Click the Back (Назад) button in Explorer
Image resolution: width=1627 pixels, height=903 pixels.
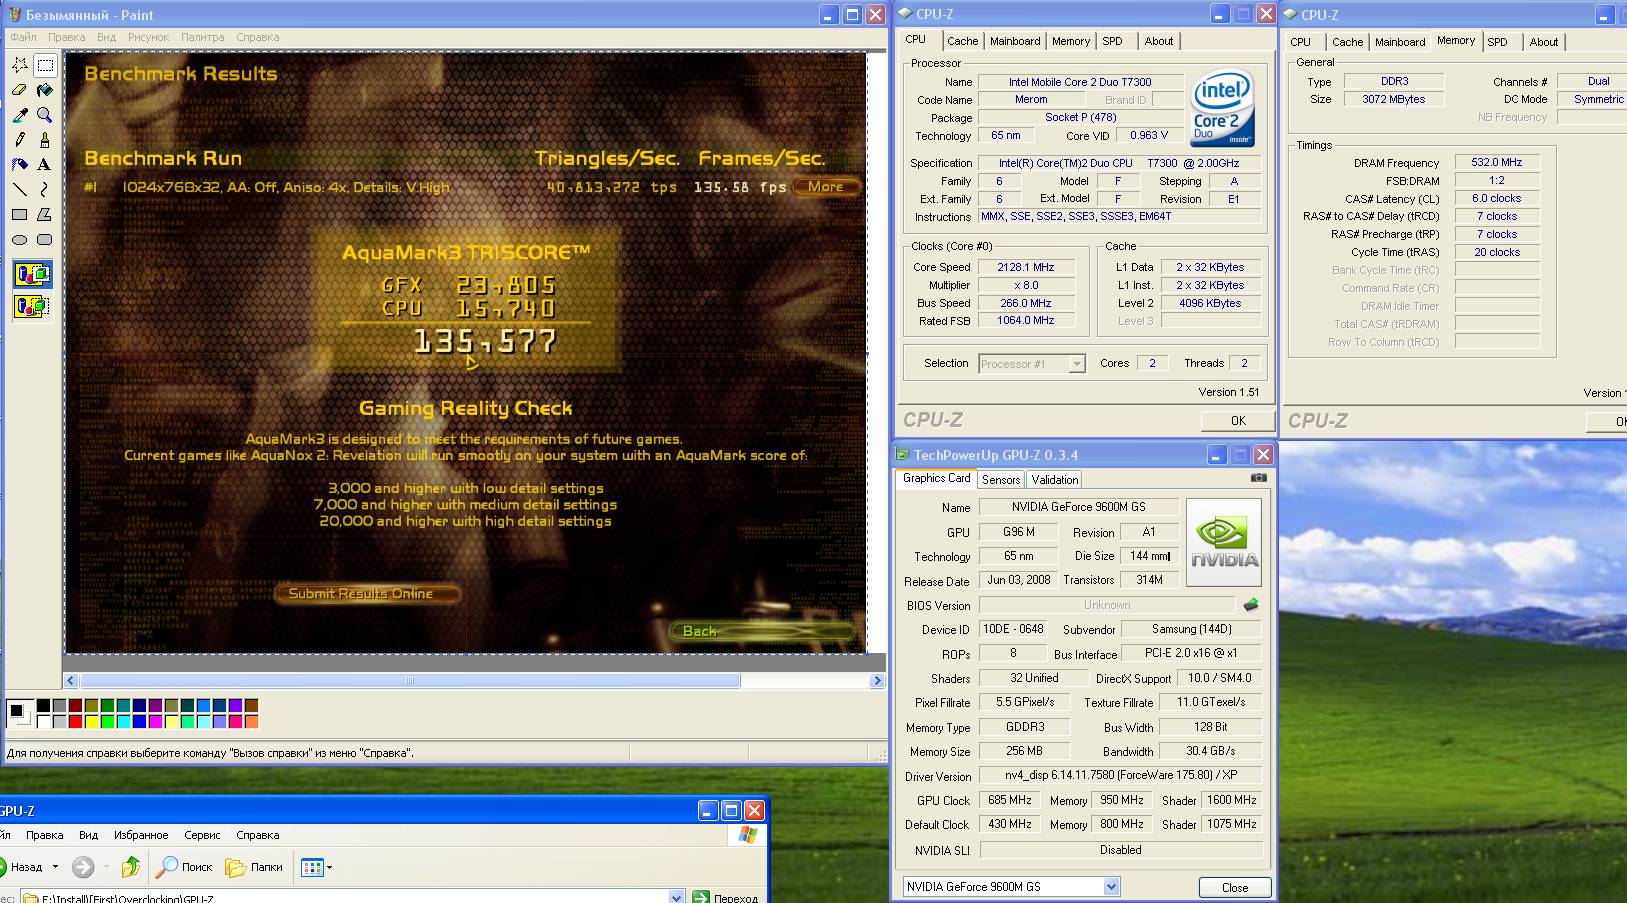pos(22,867)
